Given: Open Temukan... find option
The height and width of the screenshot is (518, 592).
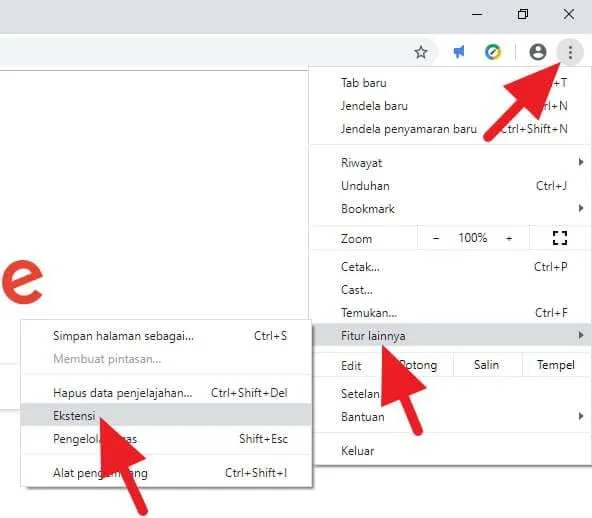Looking at the screenshot, I should click(450, 313).
